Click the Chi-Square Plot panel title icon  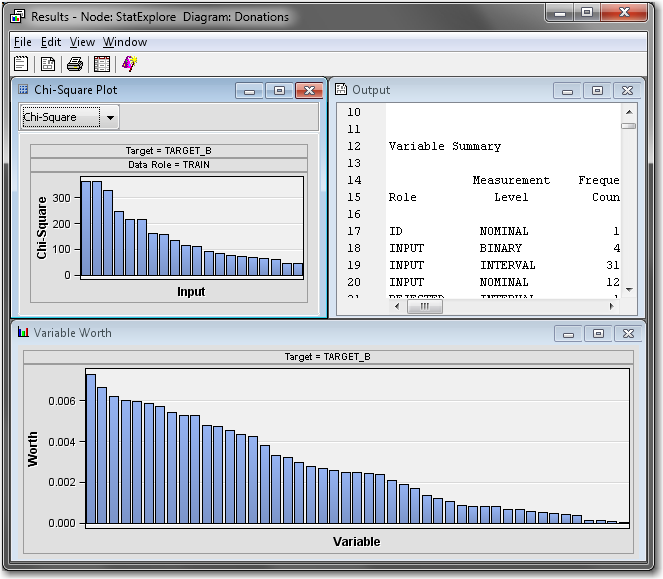23,89
